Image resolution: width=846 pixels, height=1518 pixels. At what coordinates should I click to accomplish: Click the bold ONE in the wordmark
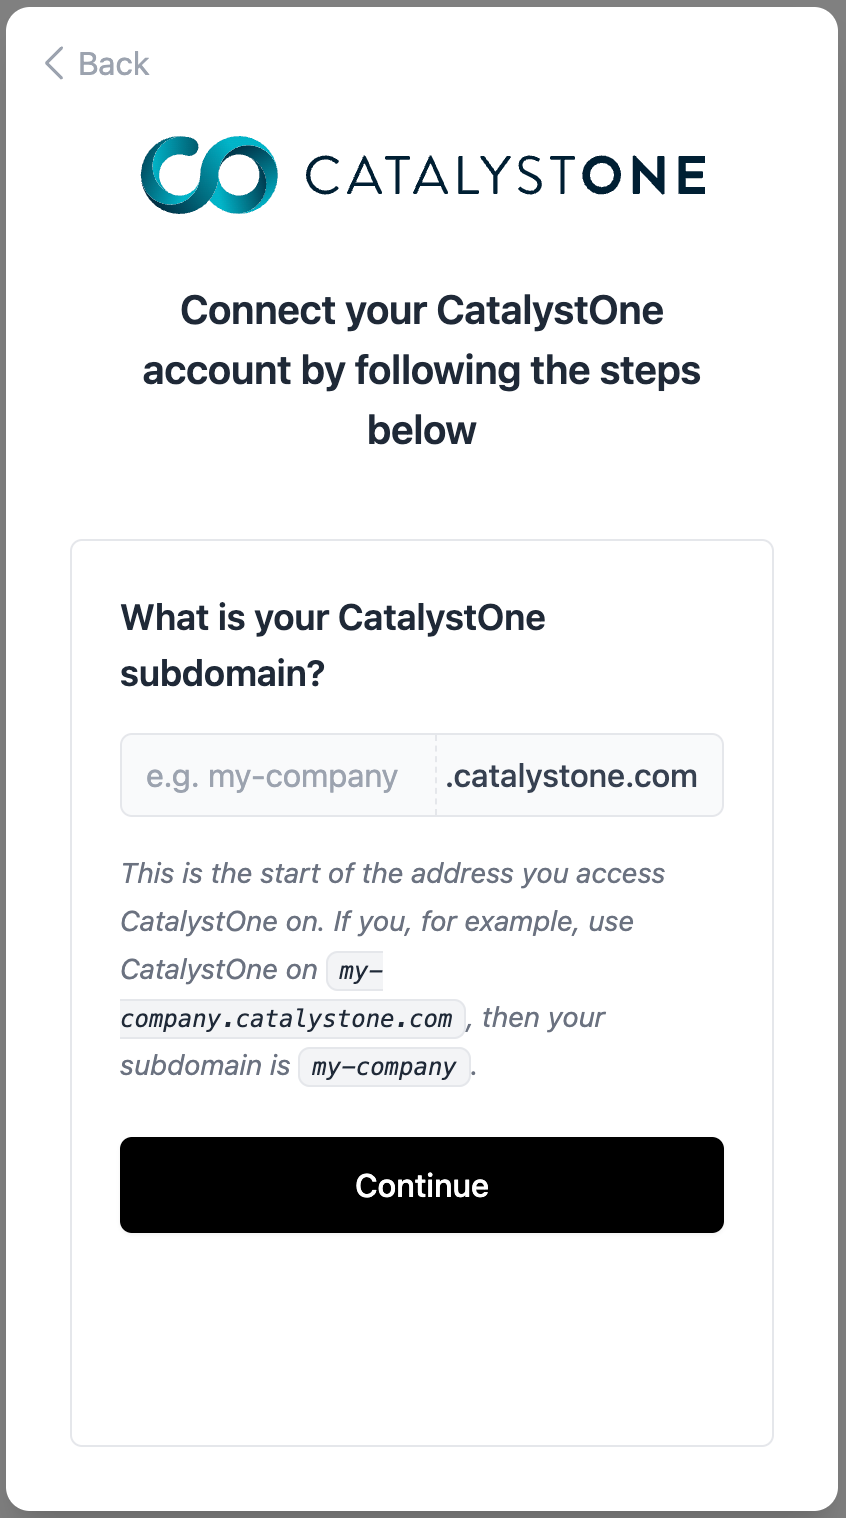[643, 176]
